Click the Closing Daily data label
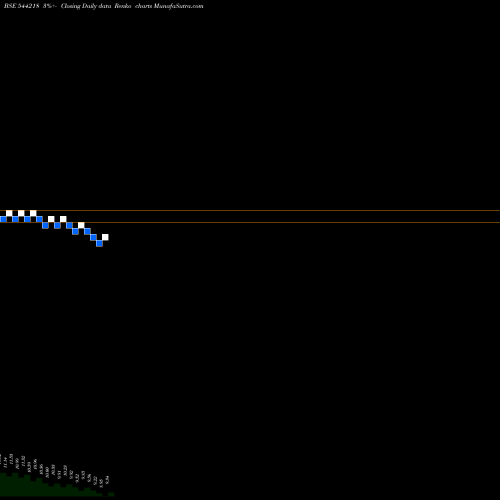 [x=86, y=6]
